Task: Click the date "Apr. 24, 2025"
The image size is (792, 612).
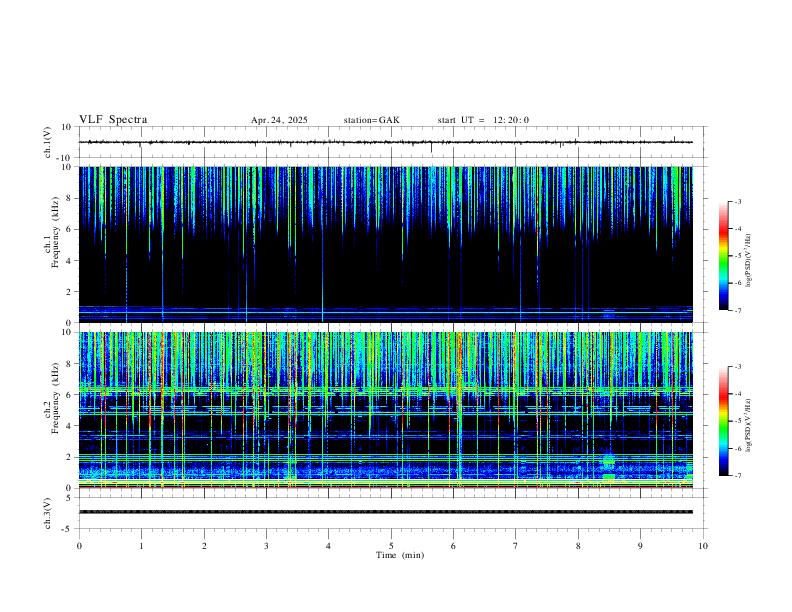Action: (x=279, y=120)
